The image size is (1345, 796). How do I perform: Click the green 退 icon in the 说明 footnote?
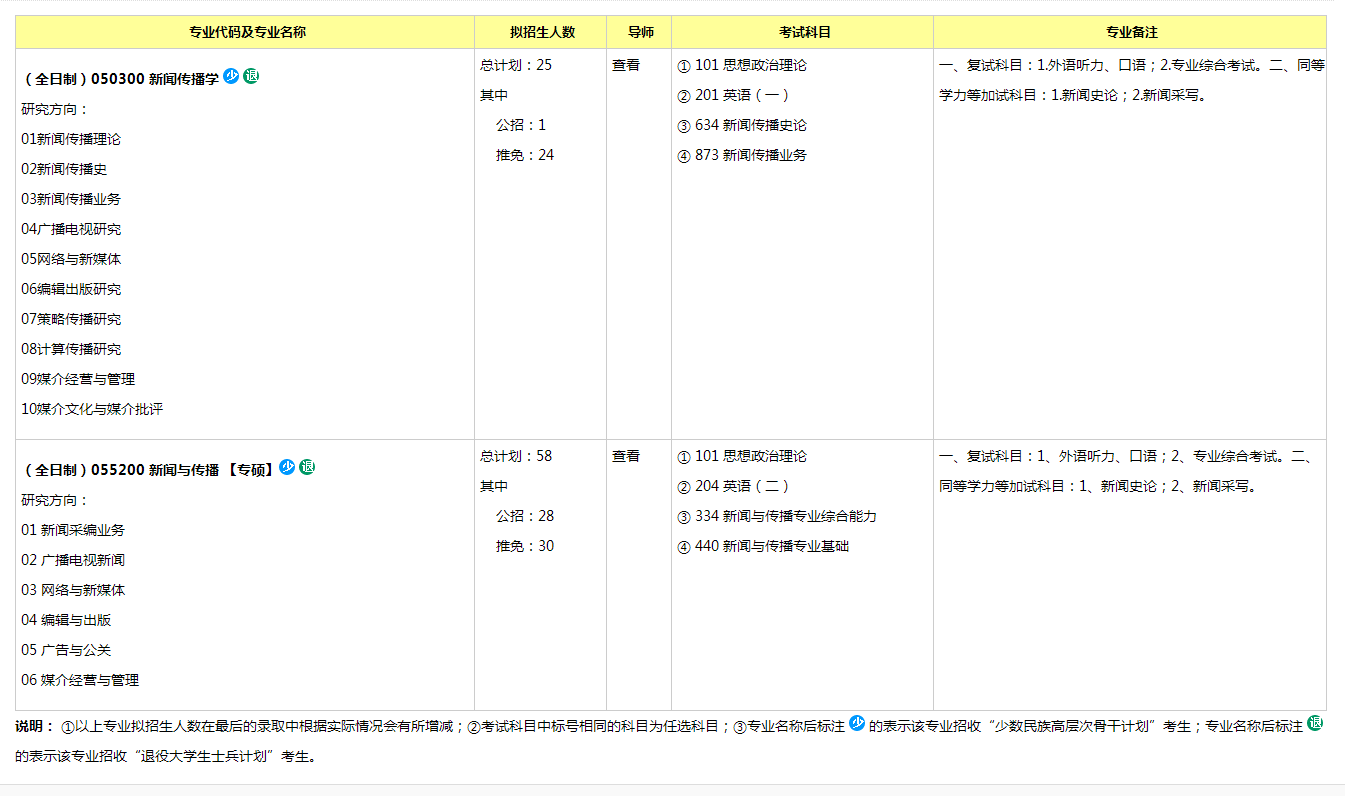pyautogui.click(x=1315, y=724)
